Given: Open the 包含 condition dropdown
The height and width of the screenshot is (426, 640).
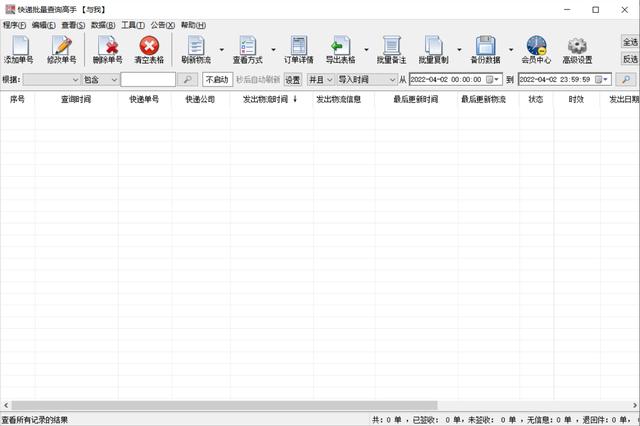Looking at the screenshot, I should pyautogui.click(x=100, y=79).
